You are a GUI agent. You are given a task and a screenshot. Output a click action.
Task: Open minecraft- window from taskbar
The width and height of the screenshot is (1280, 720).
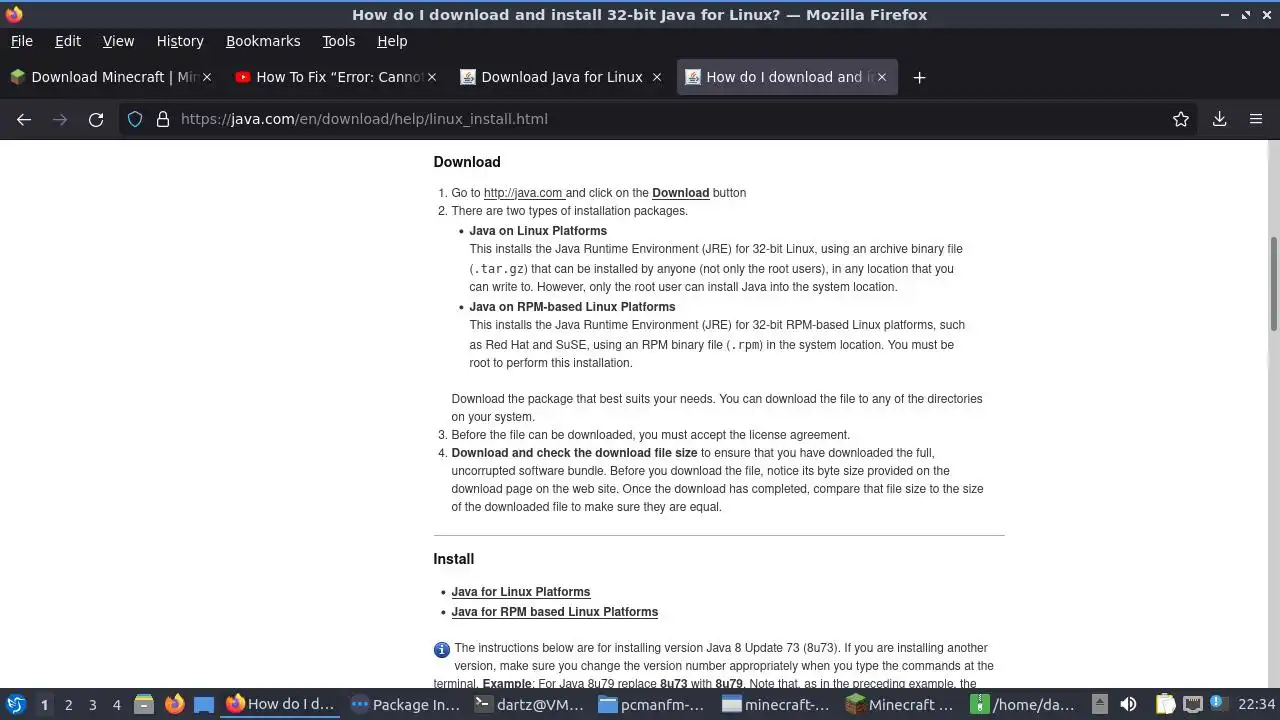[x=777, y=704]
